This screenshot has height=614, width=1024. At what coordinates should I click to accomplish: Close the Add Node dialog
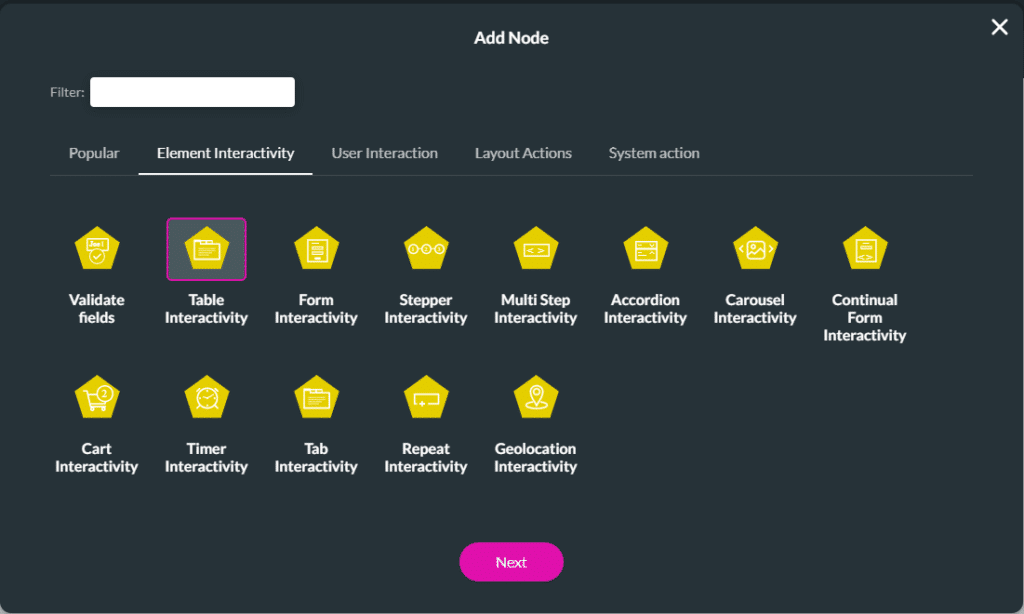tap(999, 27)
